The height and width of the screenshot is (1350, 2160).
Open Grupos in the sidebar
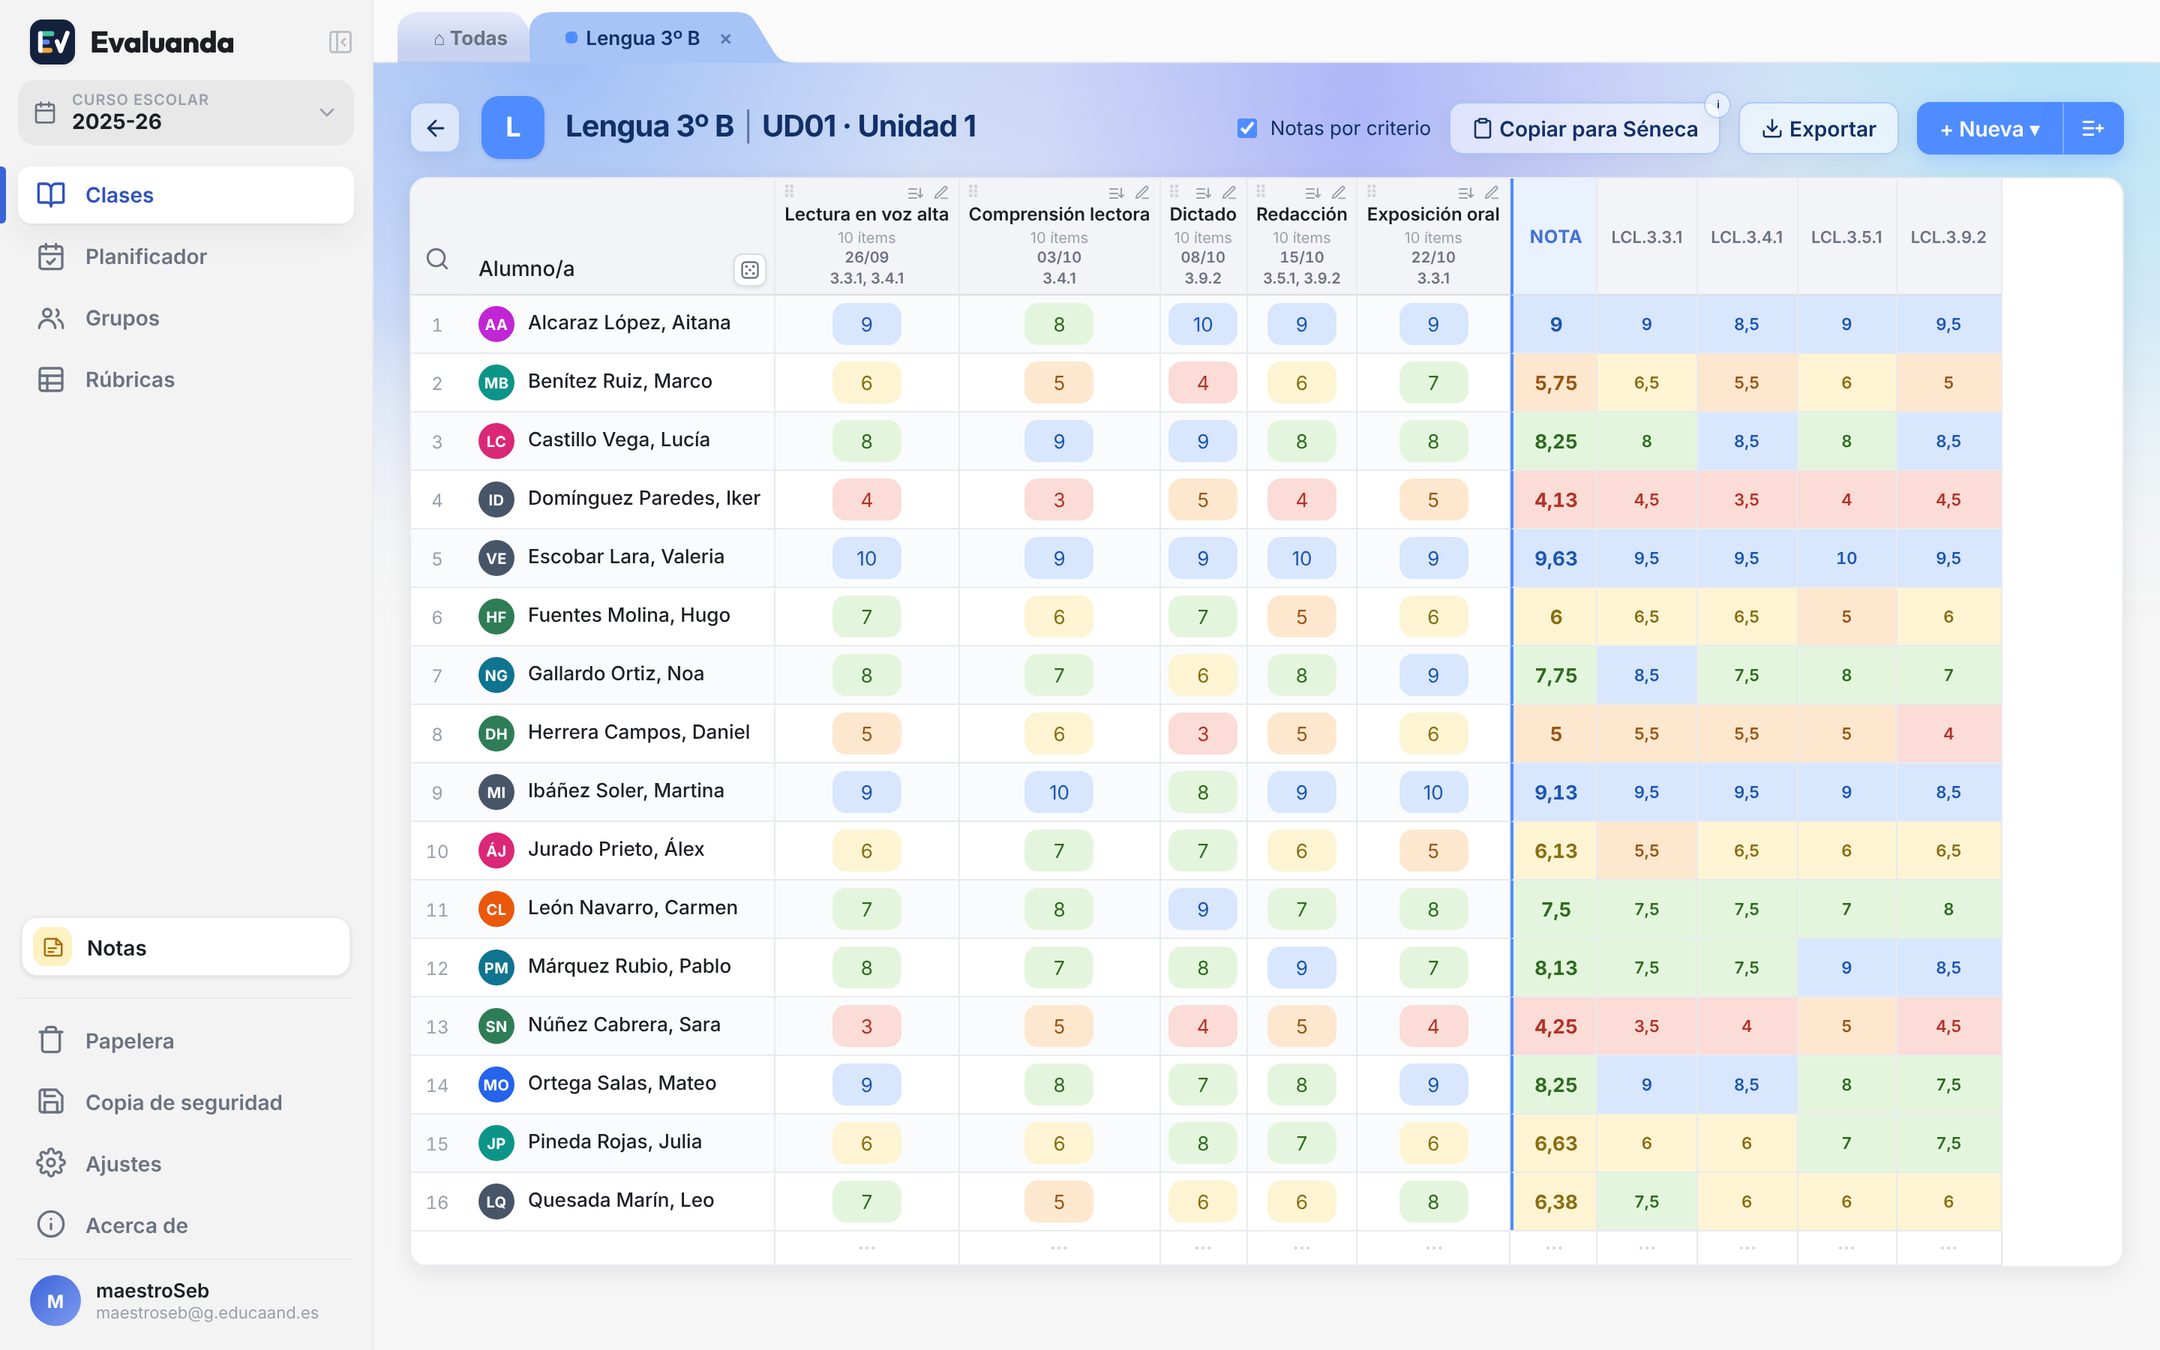tap(186, 318)
